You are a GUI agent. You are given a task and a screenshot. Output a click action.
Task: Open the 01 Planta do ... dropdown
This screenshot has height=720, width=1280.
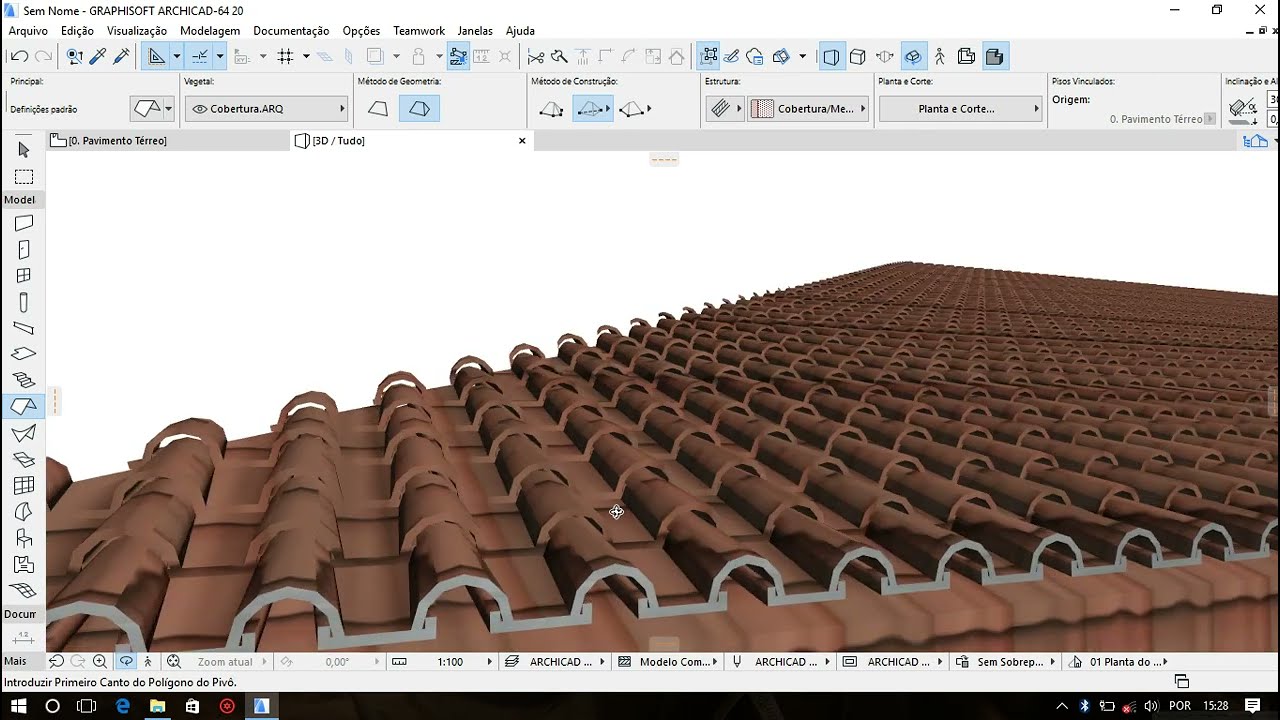click(x=1119, y=661)
